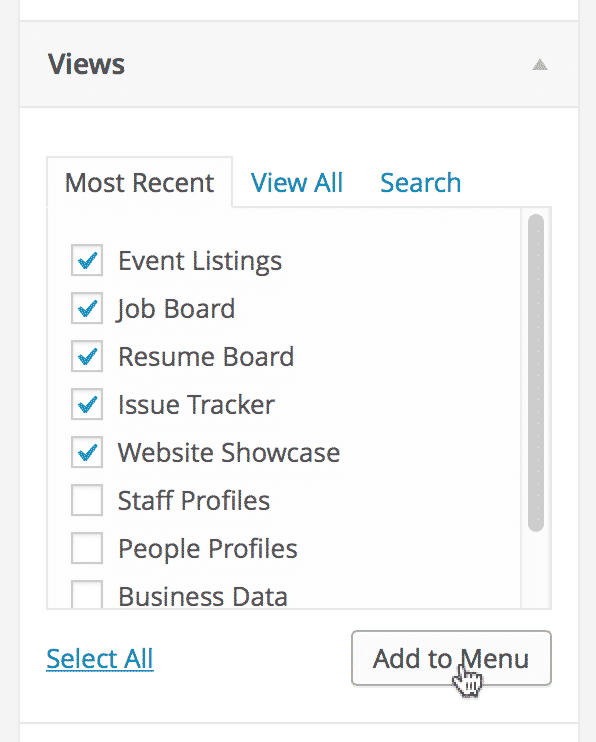The height and width of the screenshot is (742, 596).
Task: Click the Select All link
Action: [x=100, y=659]
